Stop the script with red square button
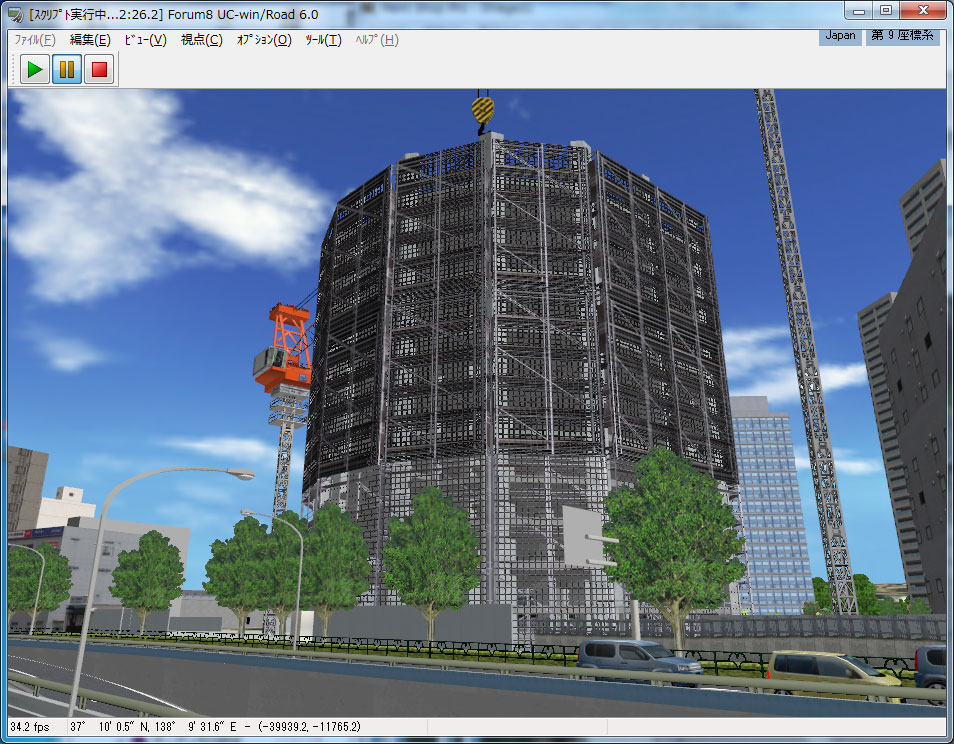 [99, 69]
